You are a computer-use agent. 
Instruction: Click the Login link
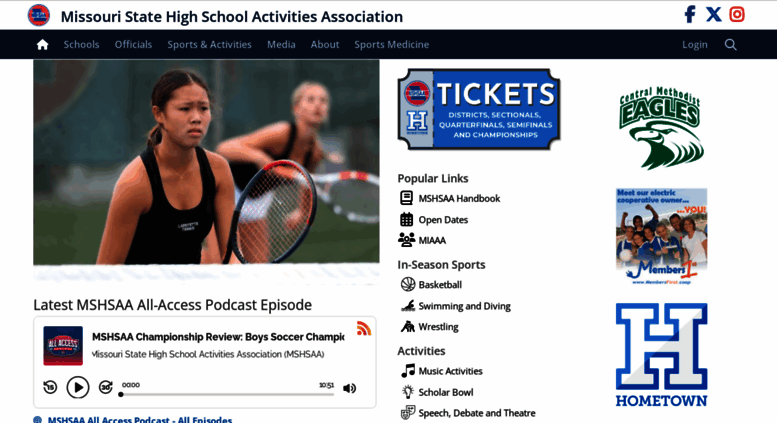point(695,45)
